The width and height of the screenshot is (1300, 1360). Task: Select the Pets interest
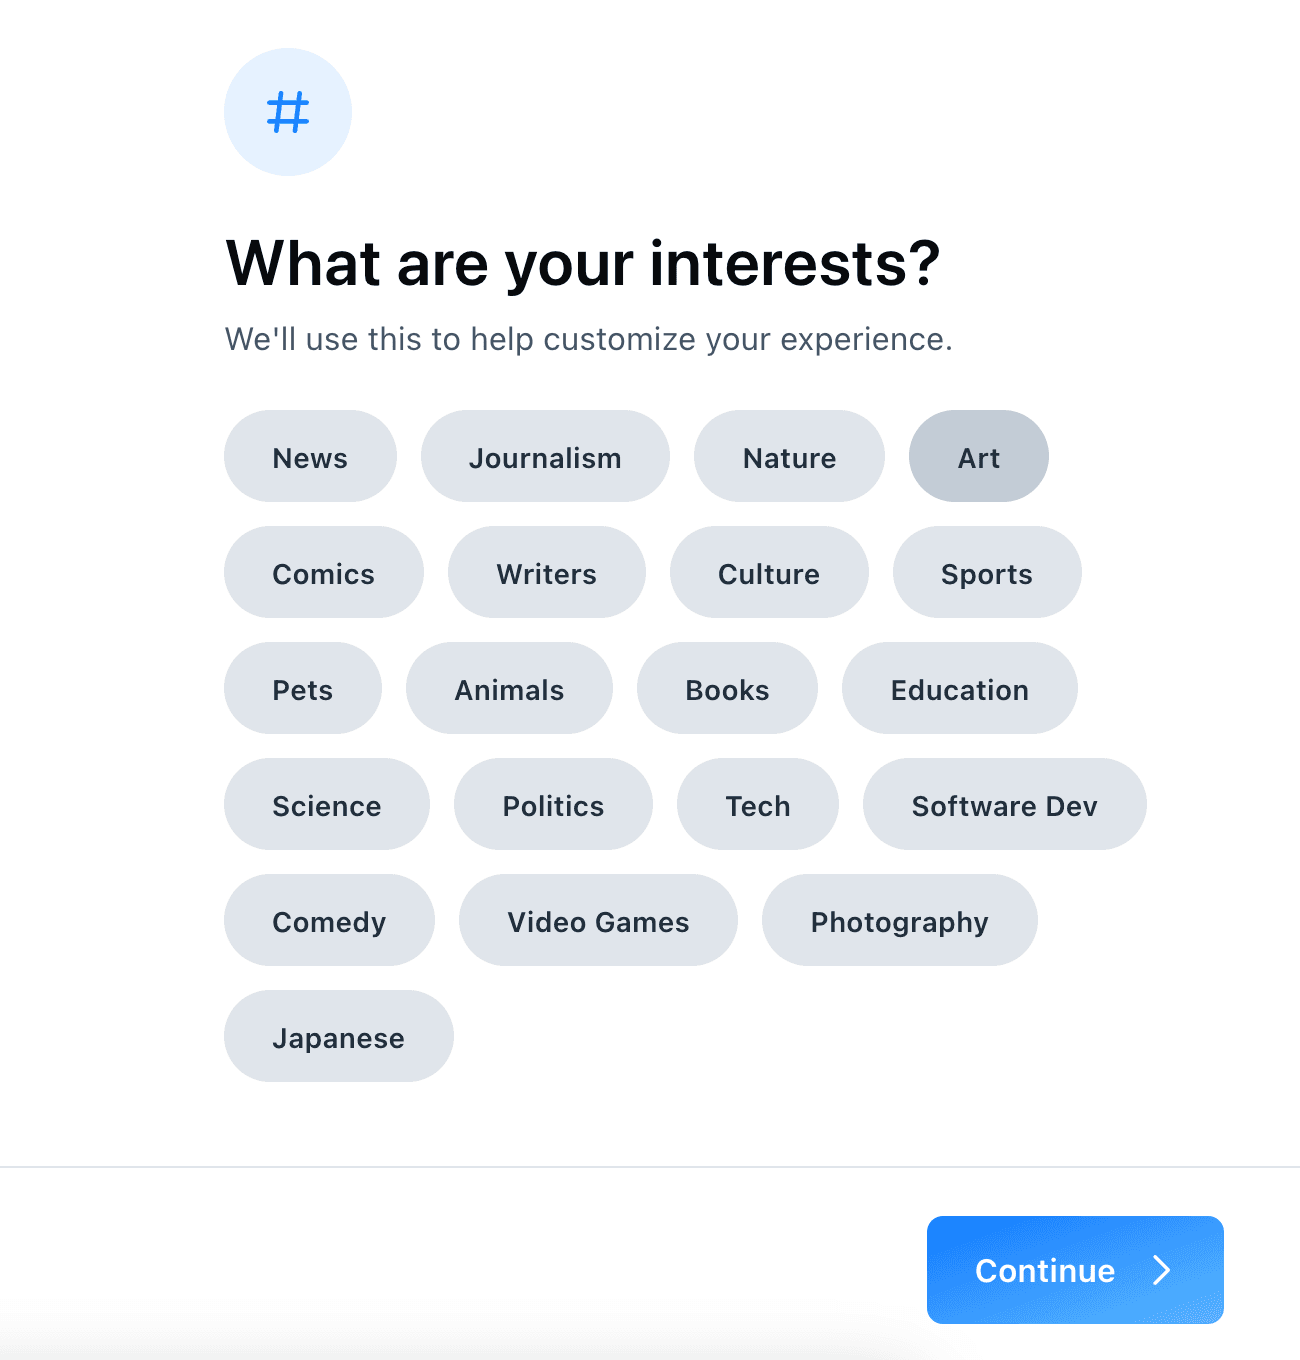(303, 689)
